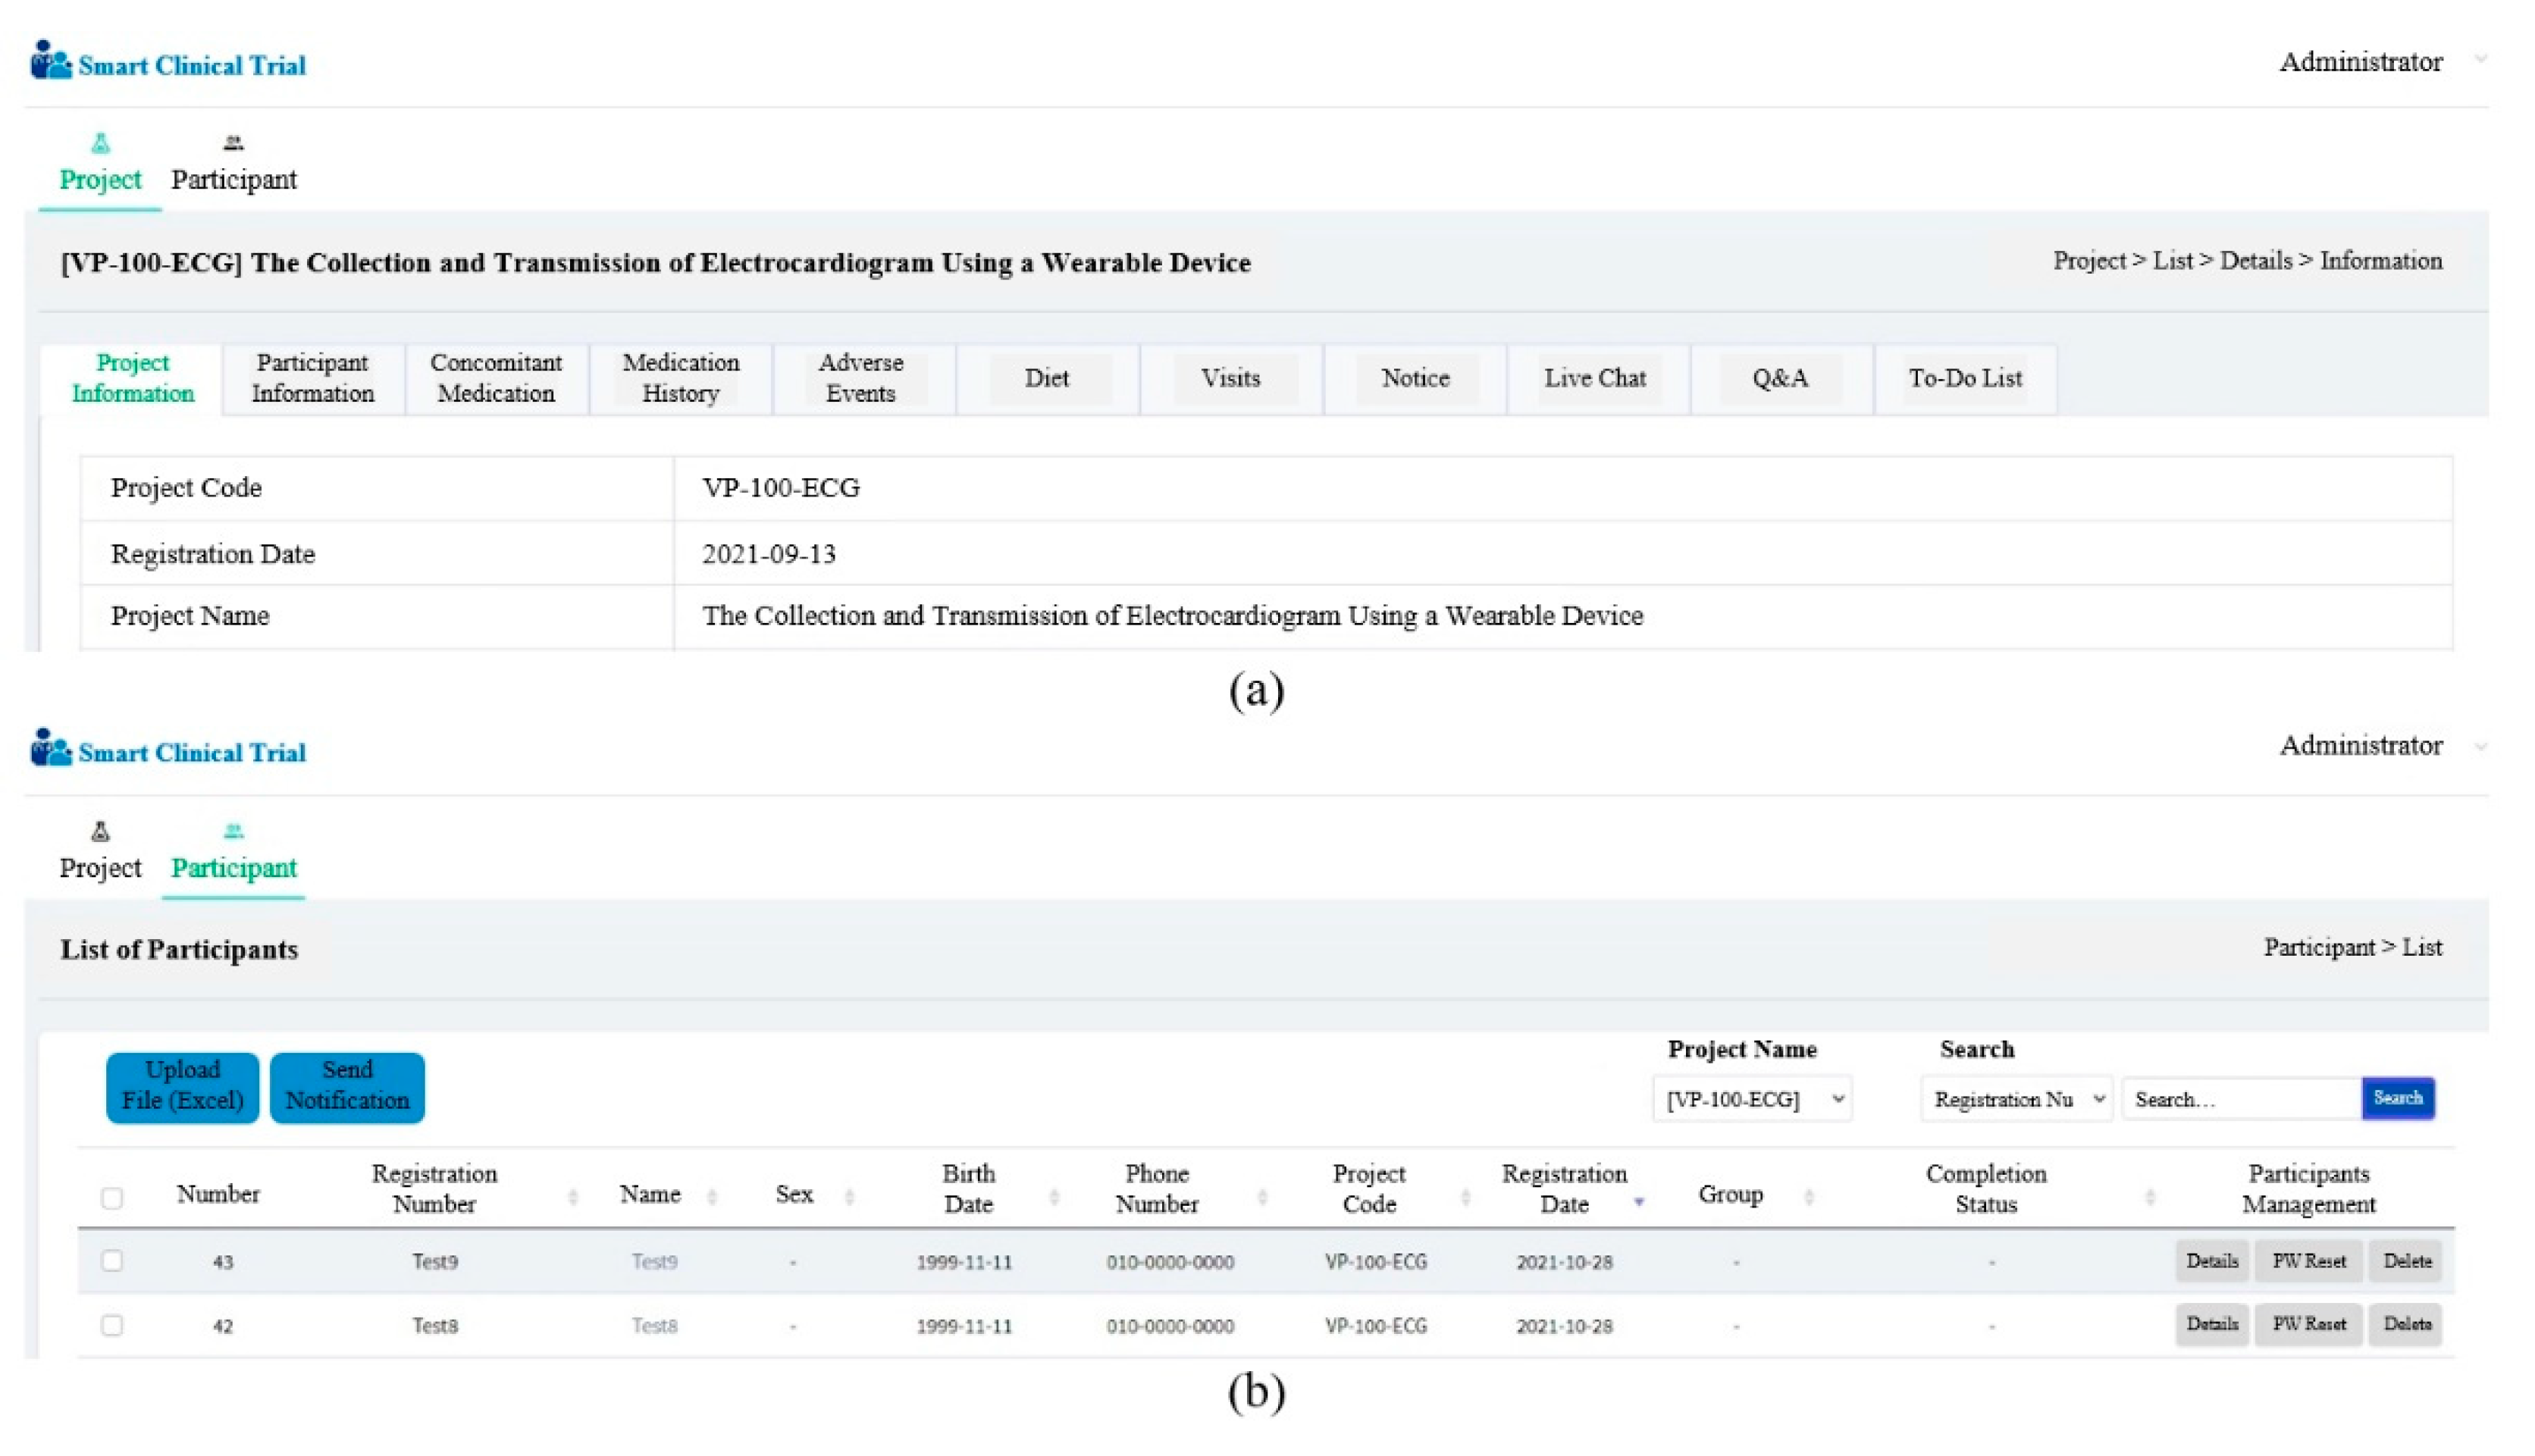Click the Upload File (Excel) button

182,1086
